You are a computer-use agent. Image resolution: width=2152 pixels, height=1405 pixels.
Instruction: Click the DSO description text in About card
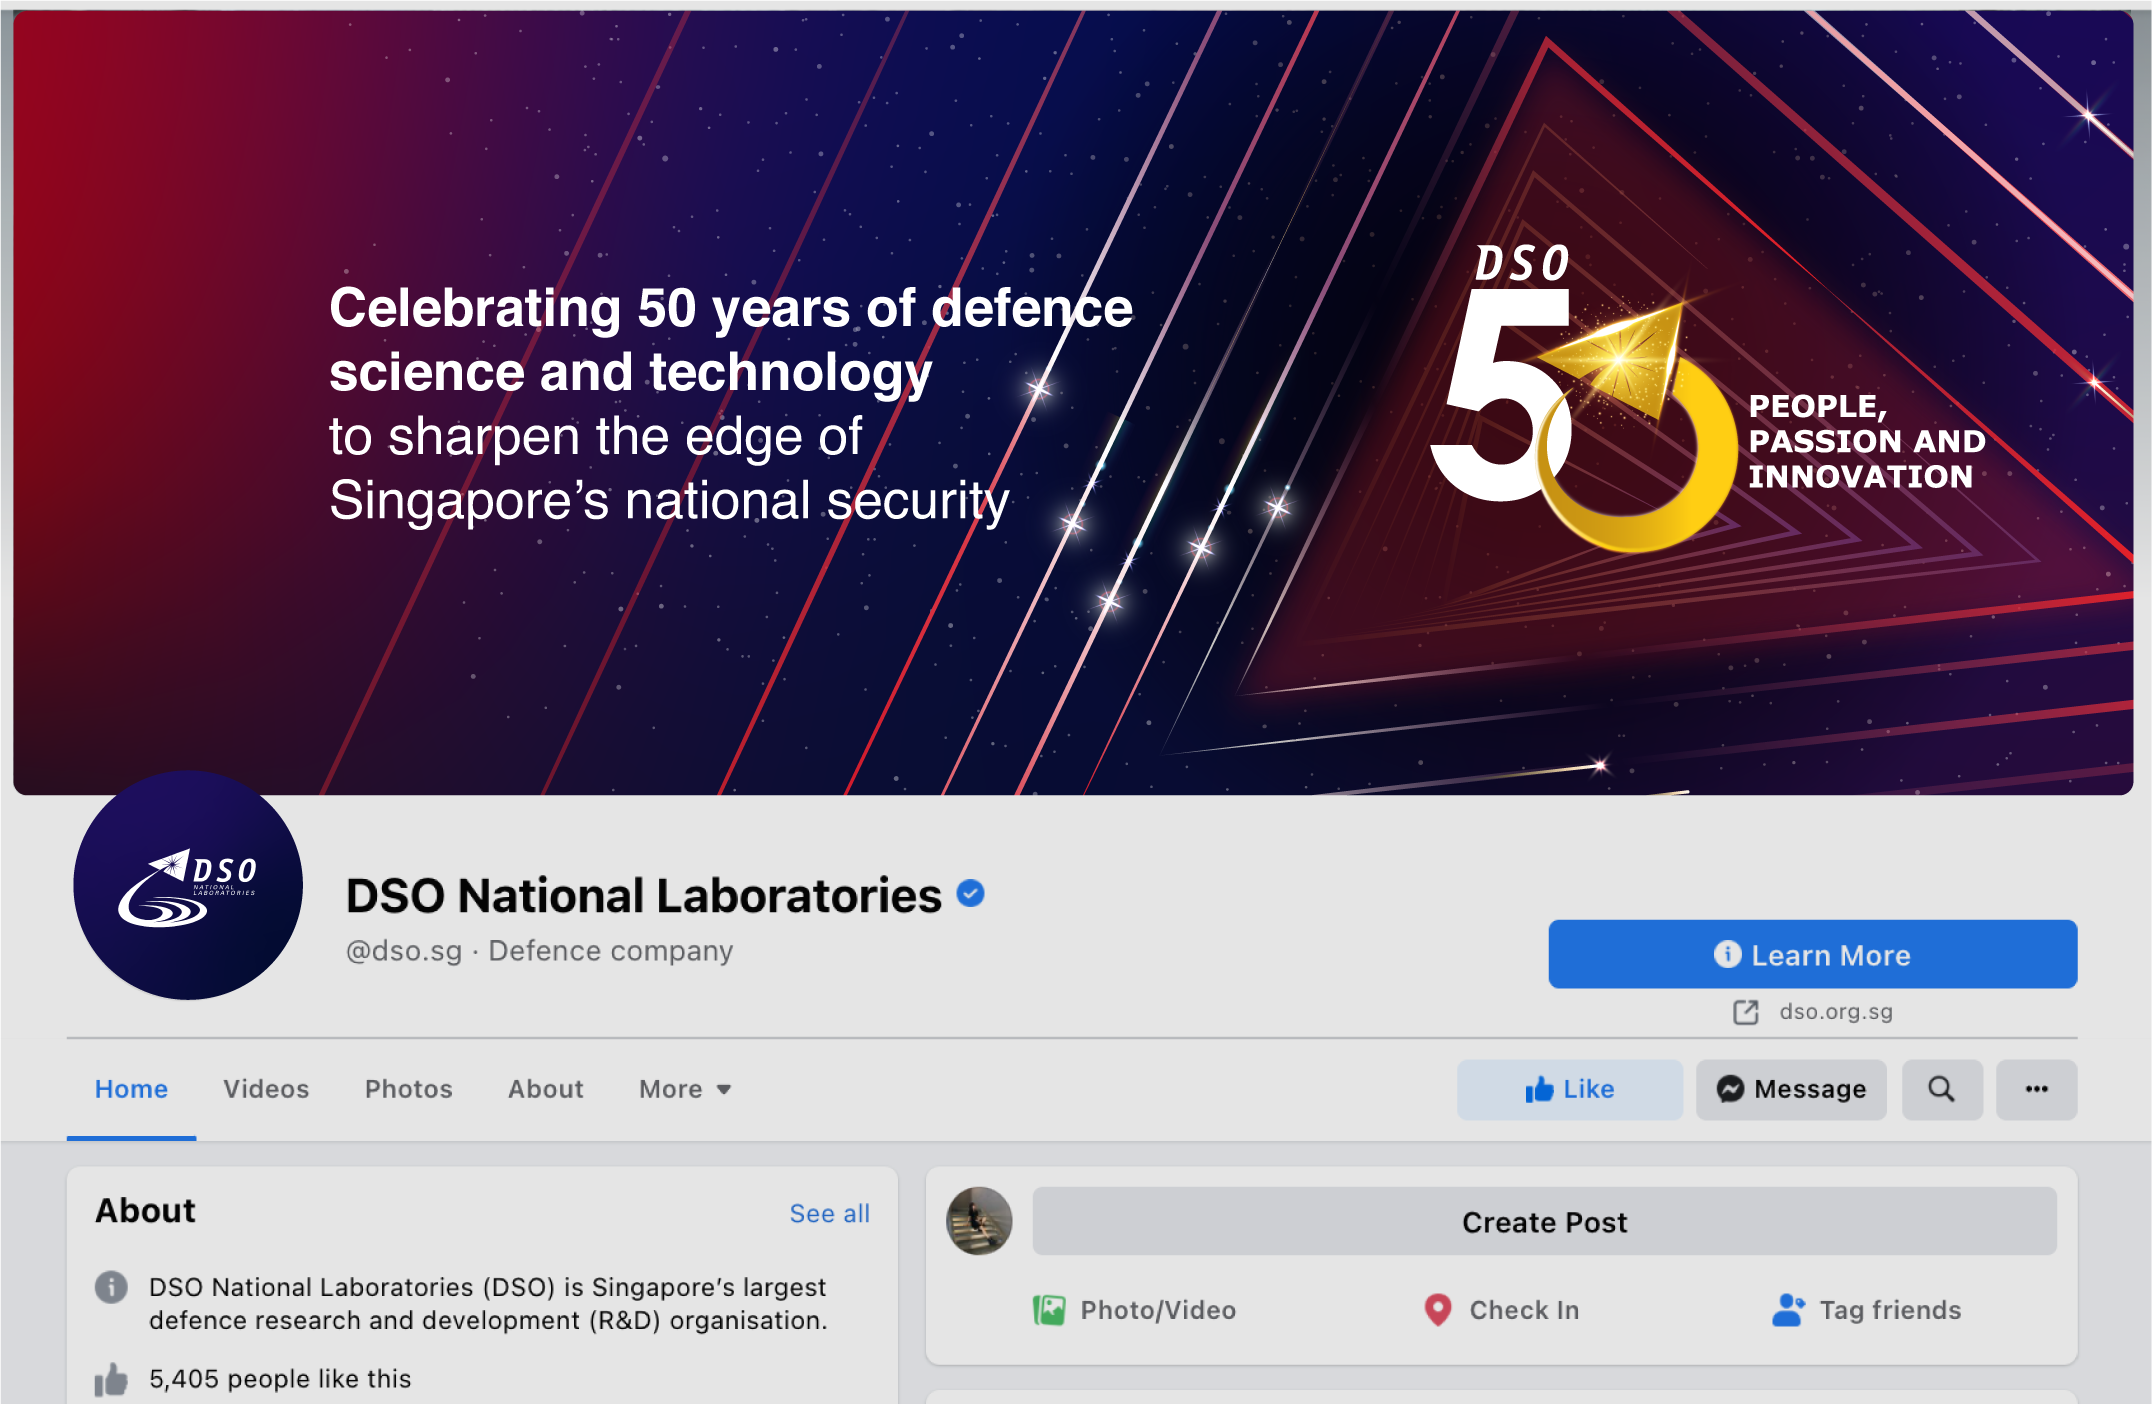[488, 1304]
